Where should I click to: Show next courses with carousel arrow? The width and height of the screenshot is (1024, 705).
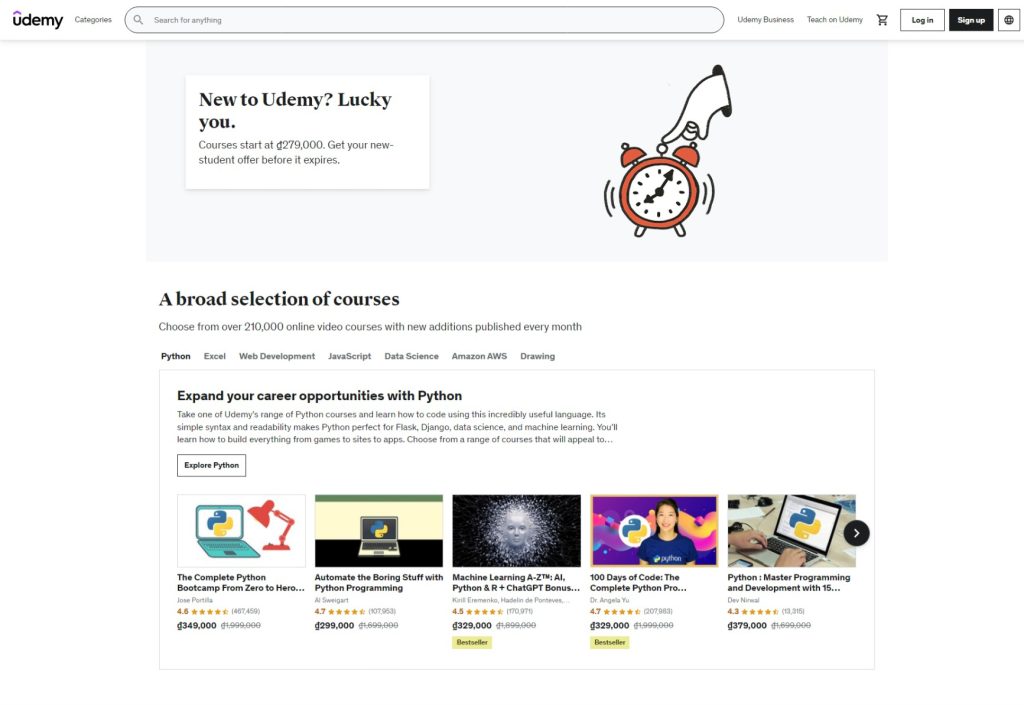click(x=856, y=533)
